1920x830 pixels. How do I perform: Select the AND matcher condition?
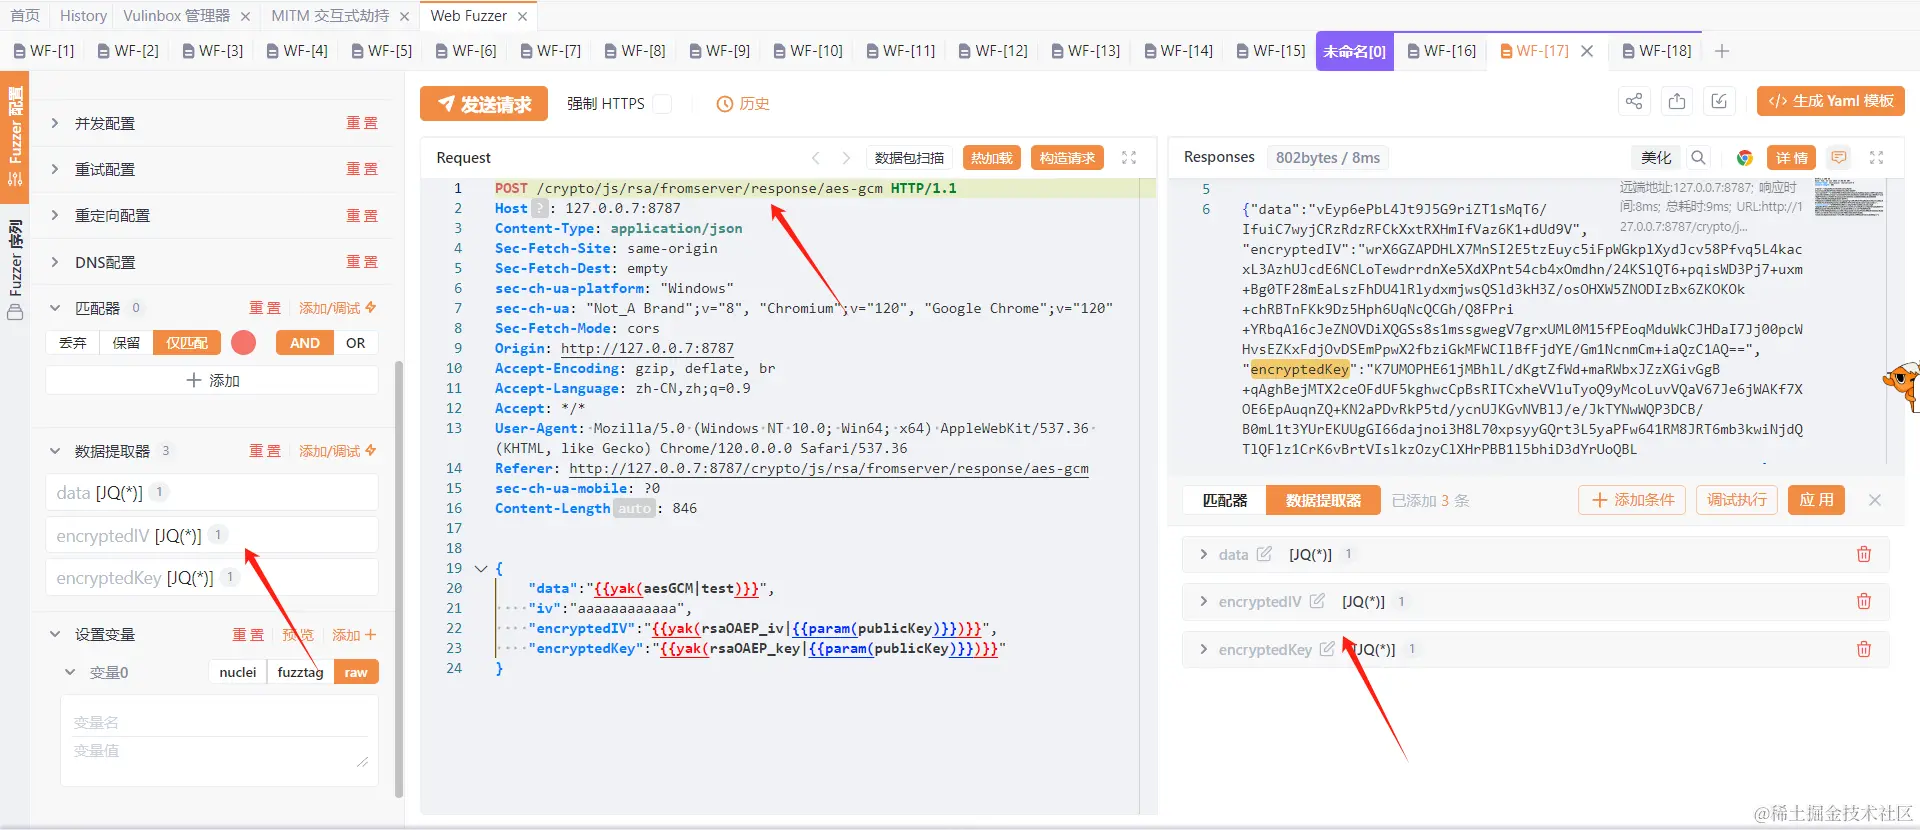pos(305,342)
